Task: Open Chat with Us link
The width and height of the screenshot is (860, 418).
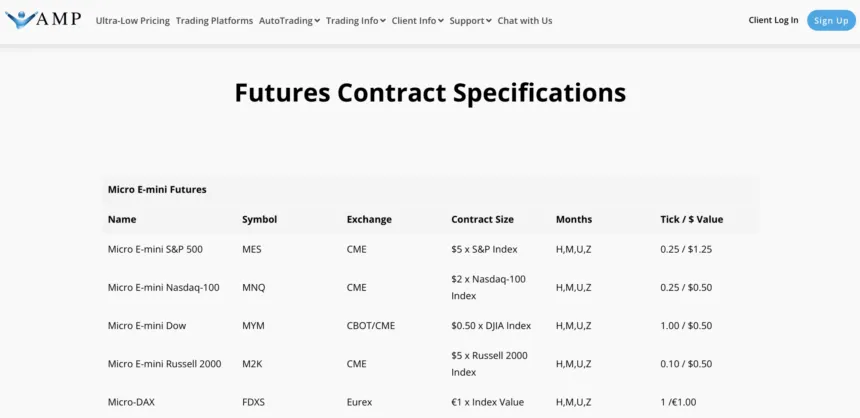Action: tap(524, 21)
